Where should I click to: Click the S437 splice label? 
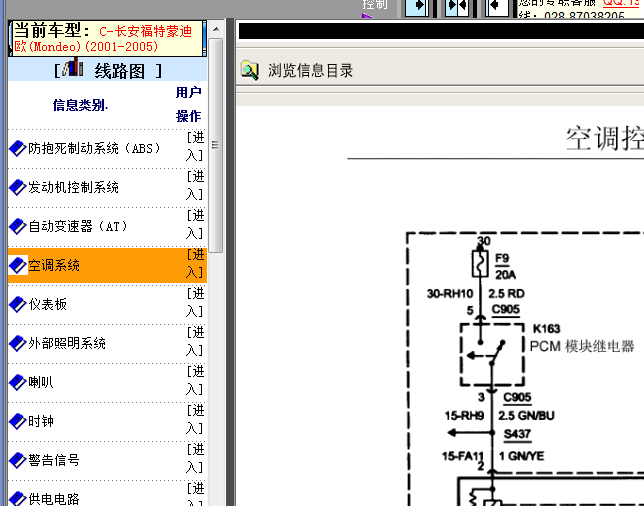coord(518,434)
